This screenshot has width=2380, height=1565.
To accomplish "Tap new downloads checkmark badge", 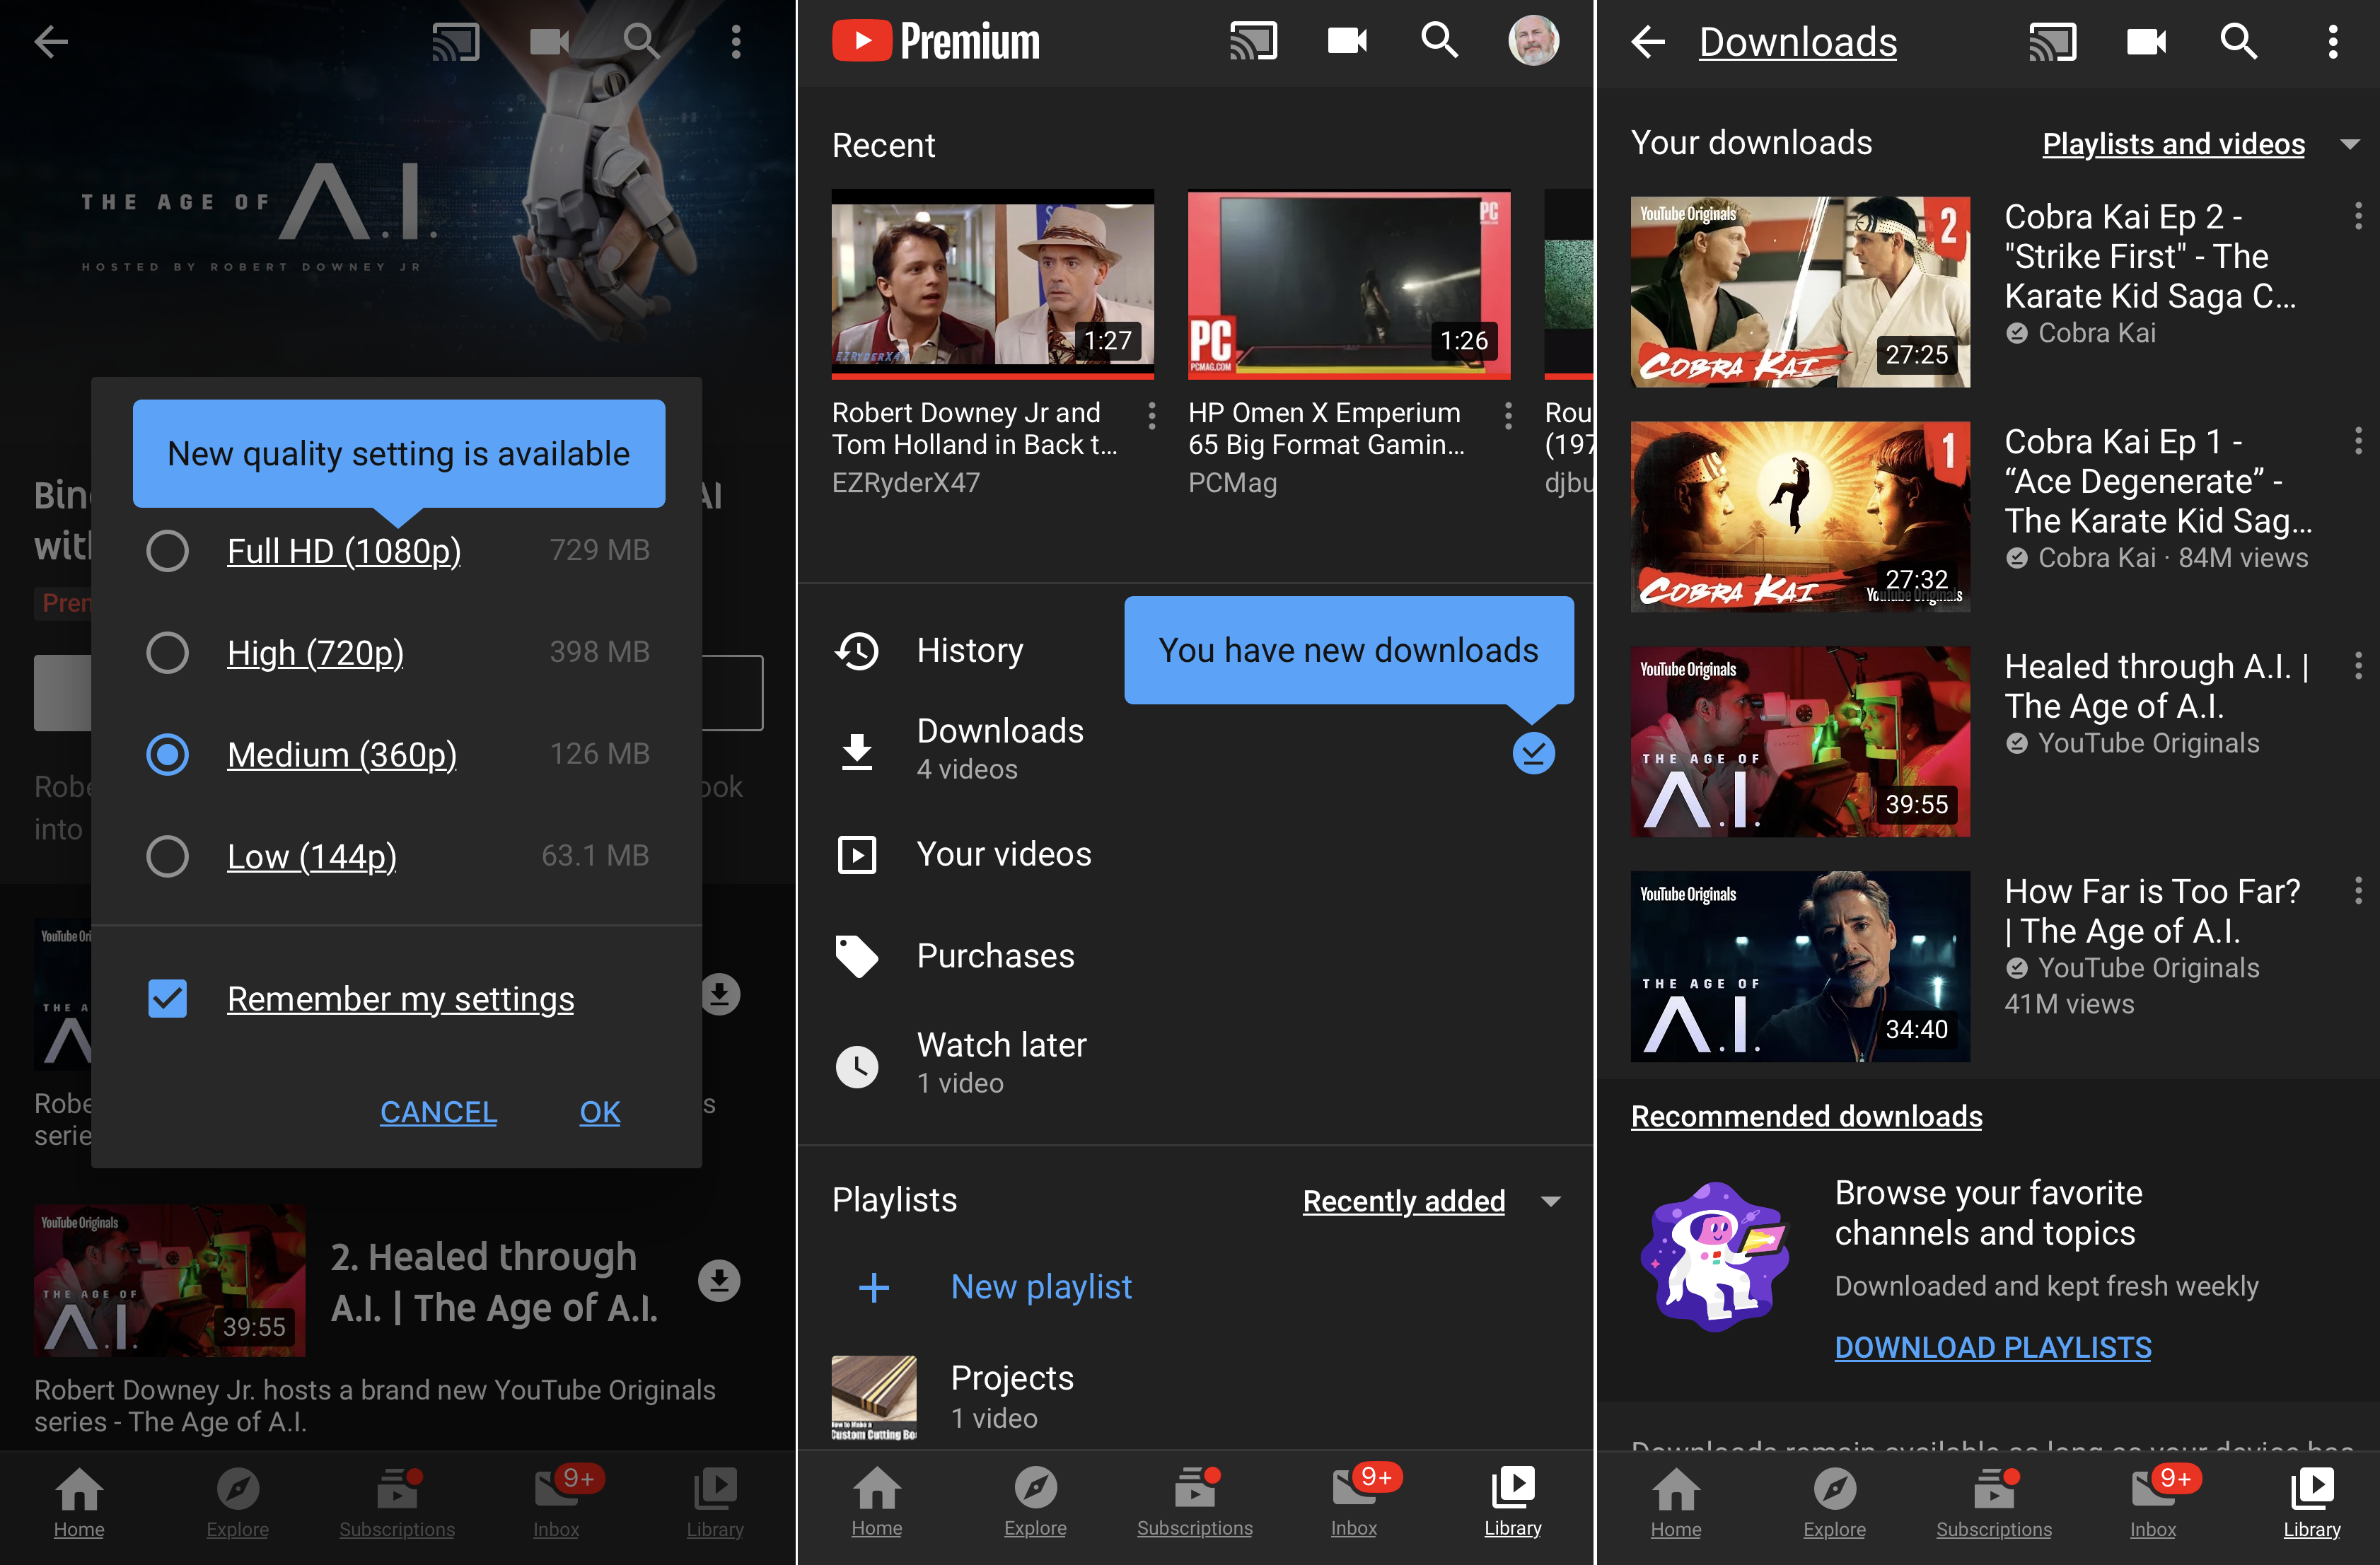I will (x=1533, y=754).
